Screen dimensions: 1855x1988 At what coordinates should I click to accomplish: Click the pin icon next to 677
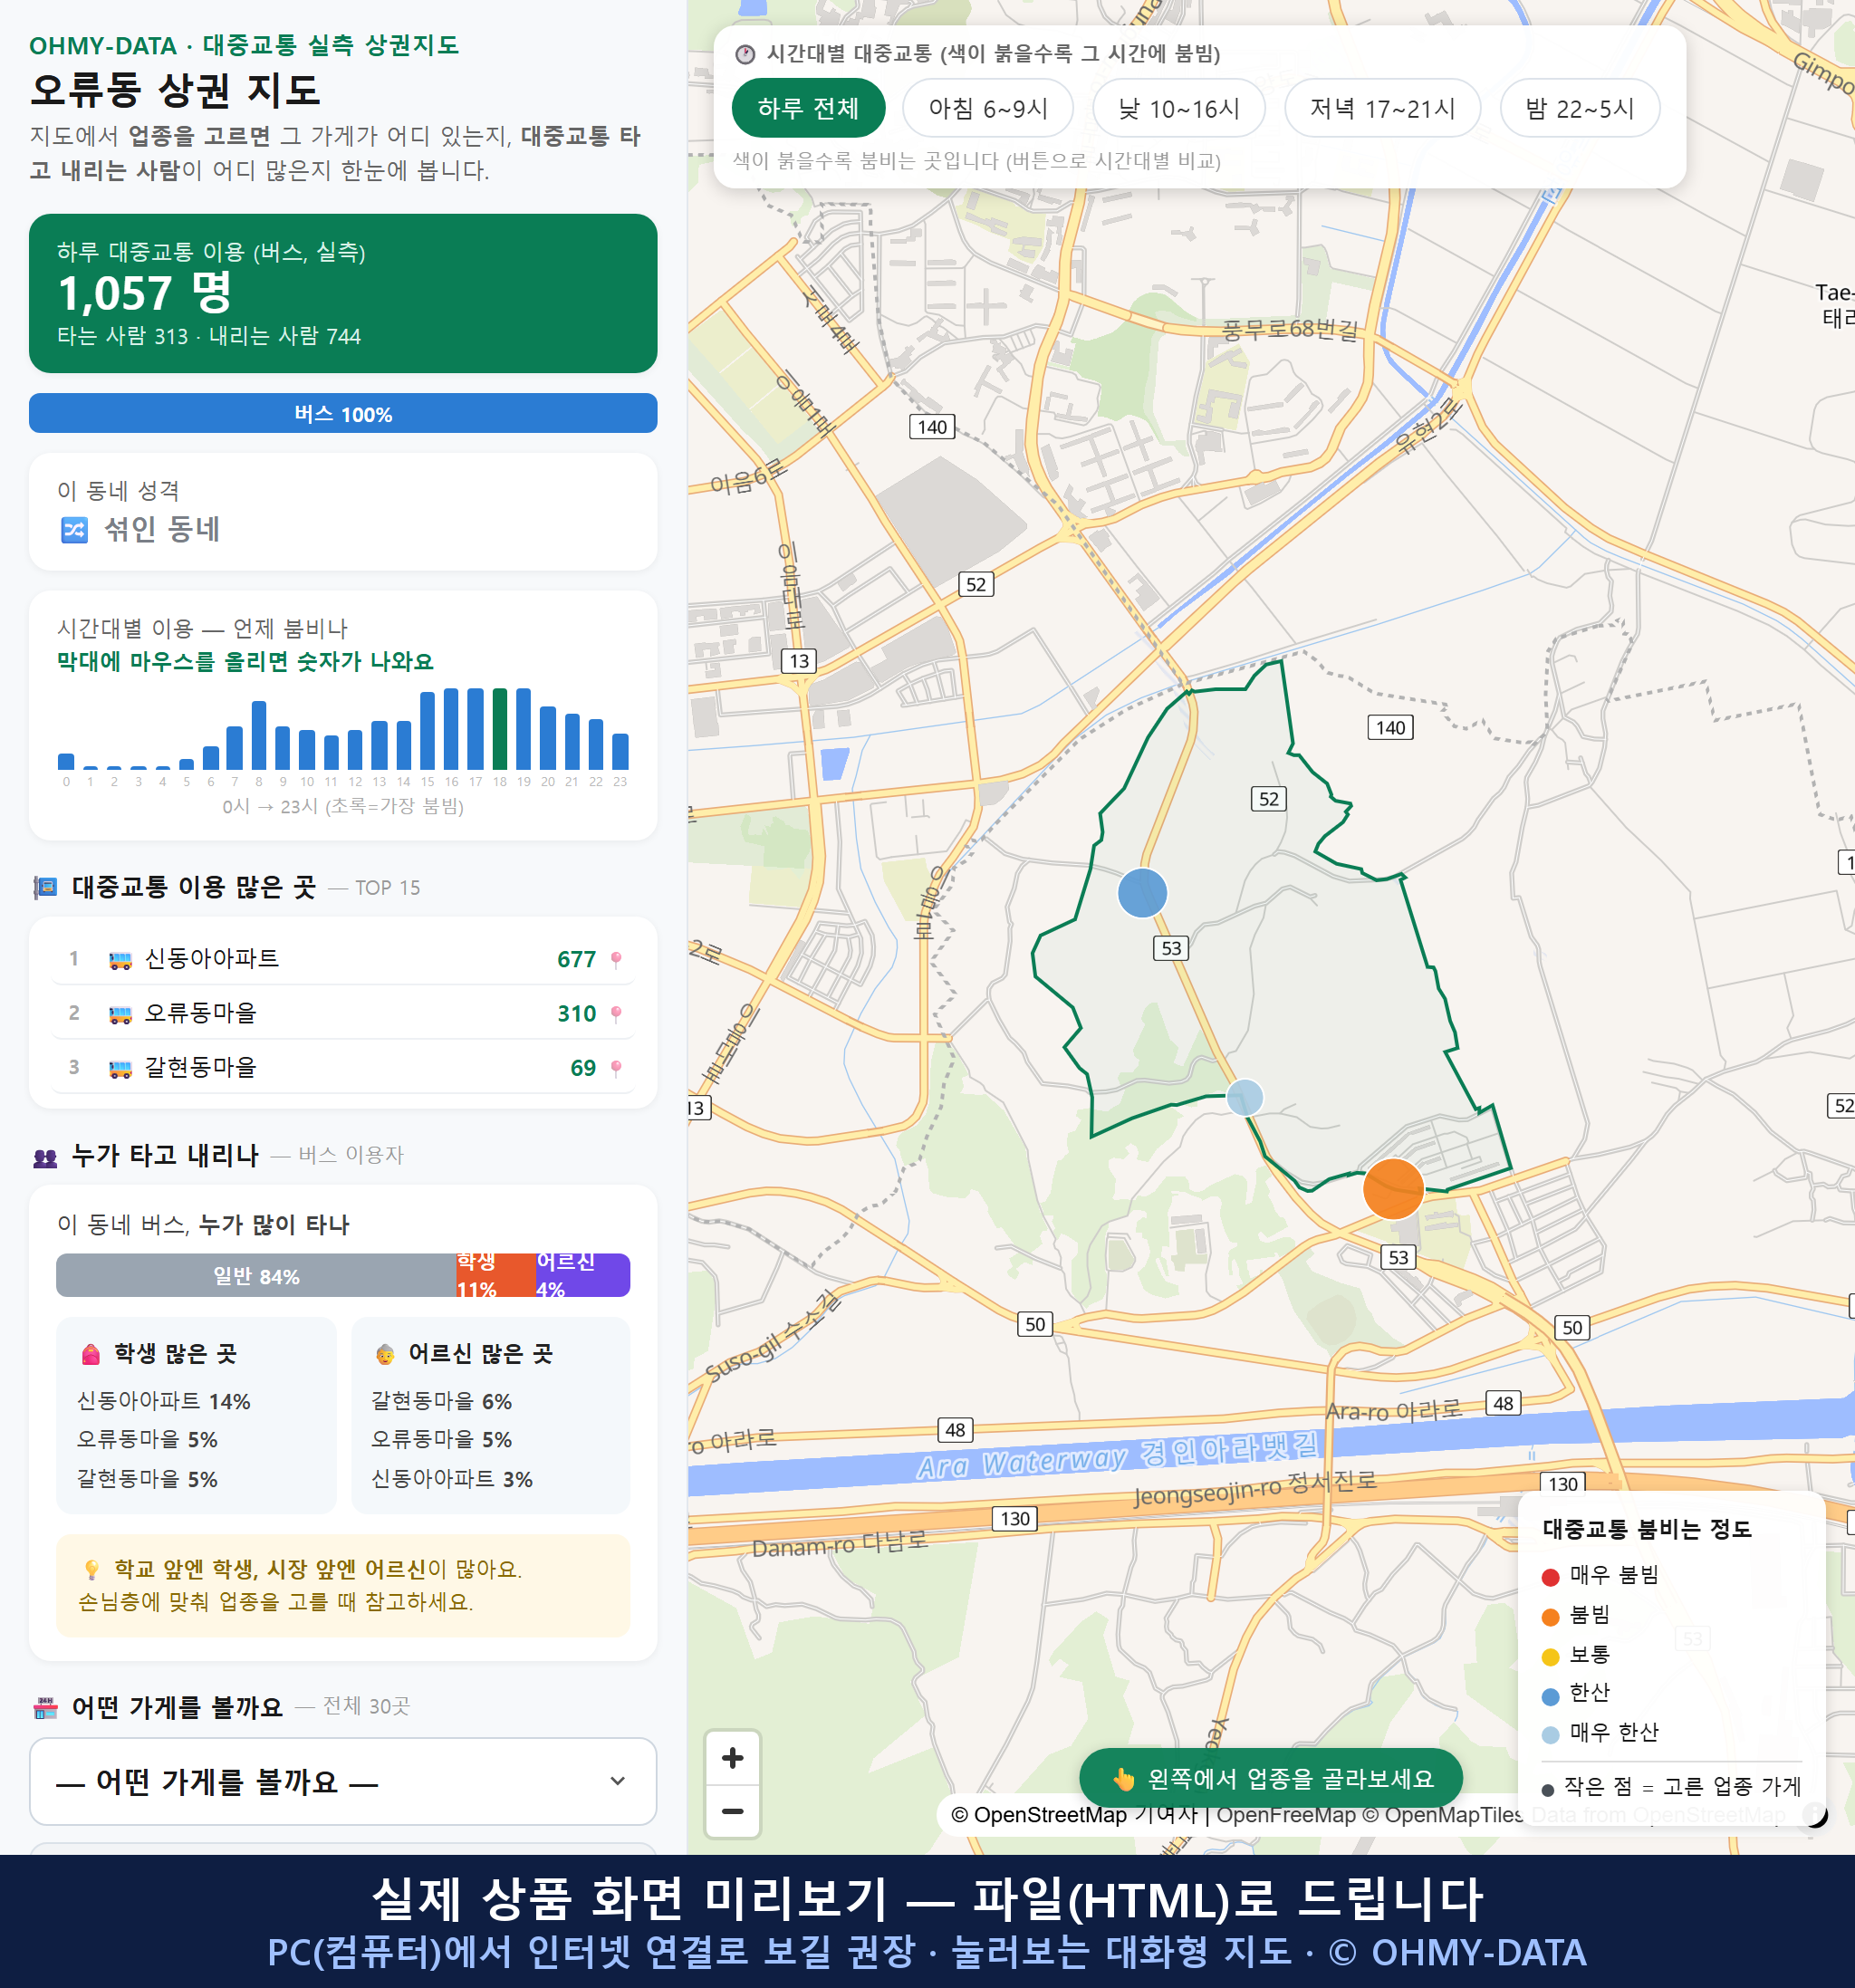(616, 960)
